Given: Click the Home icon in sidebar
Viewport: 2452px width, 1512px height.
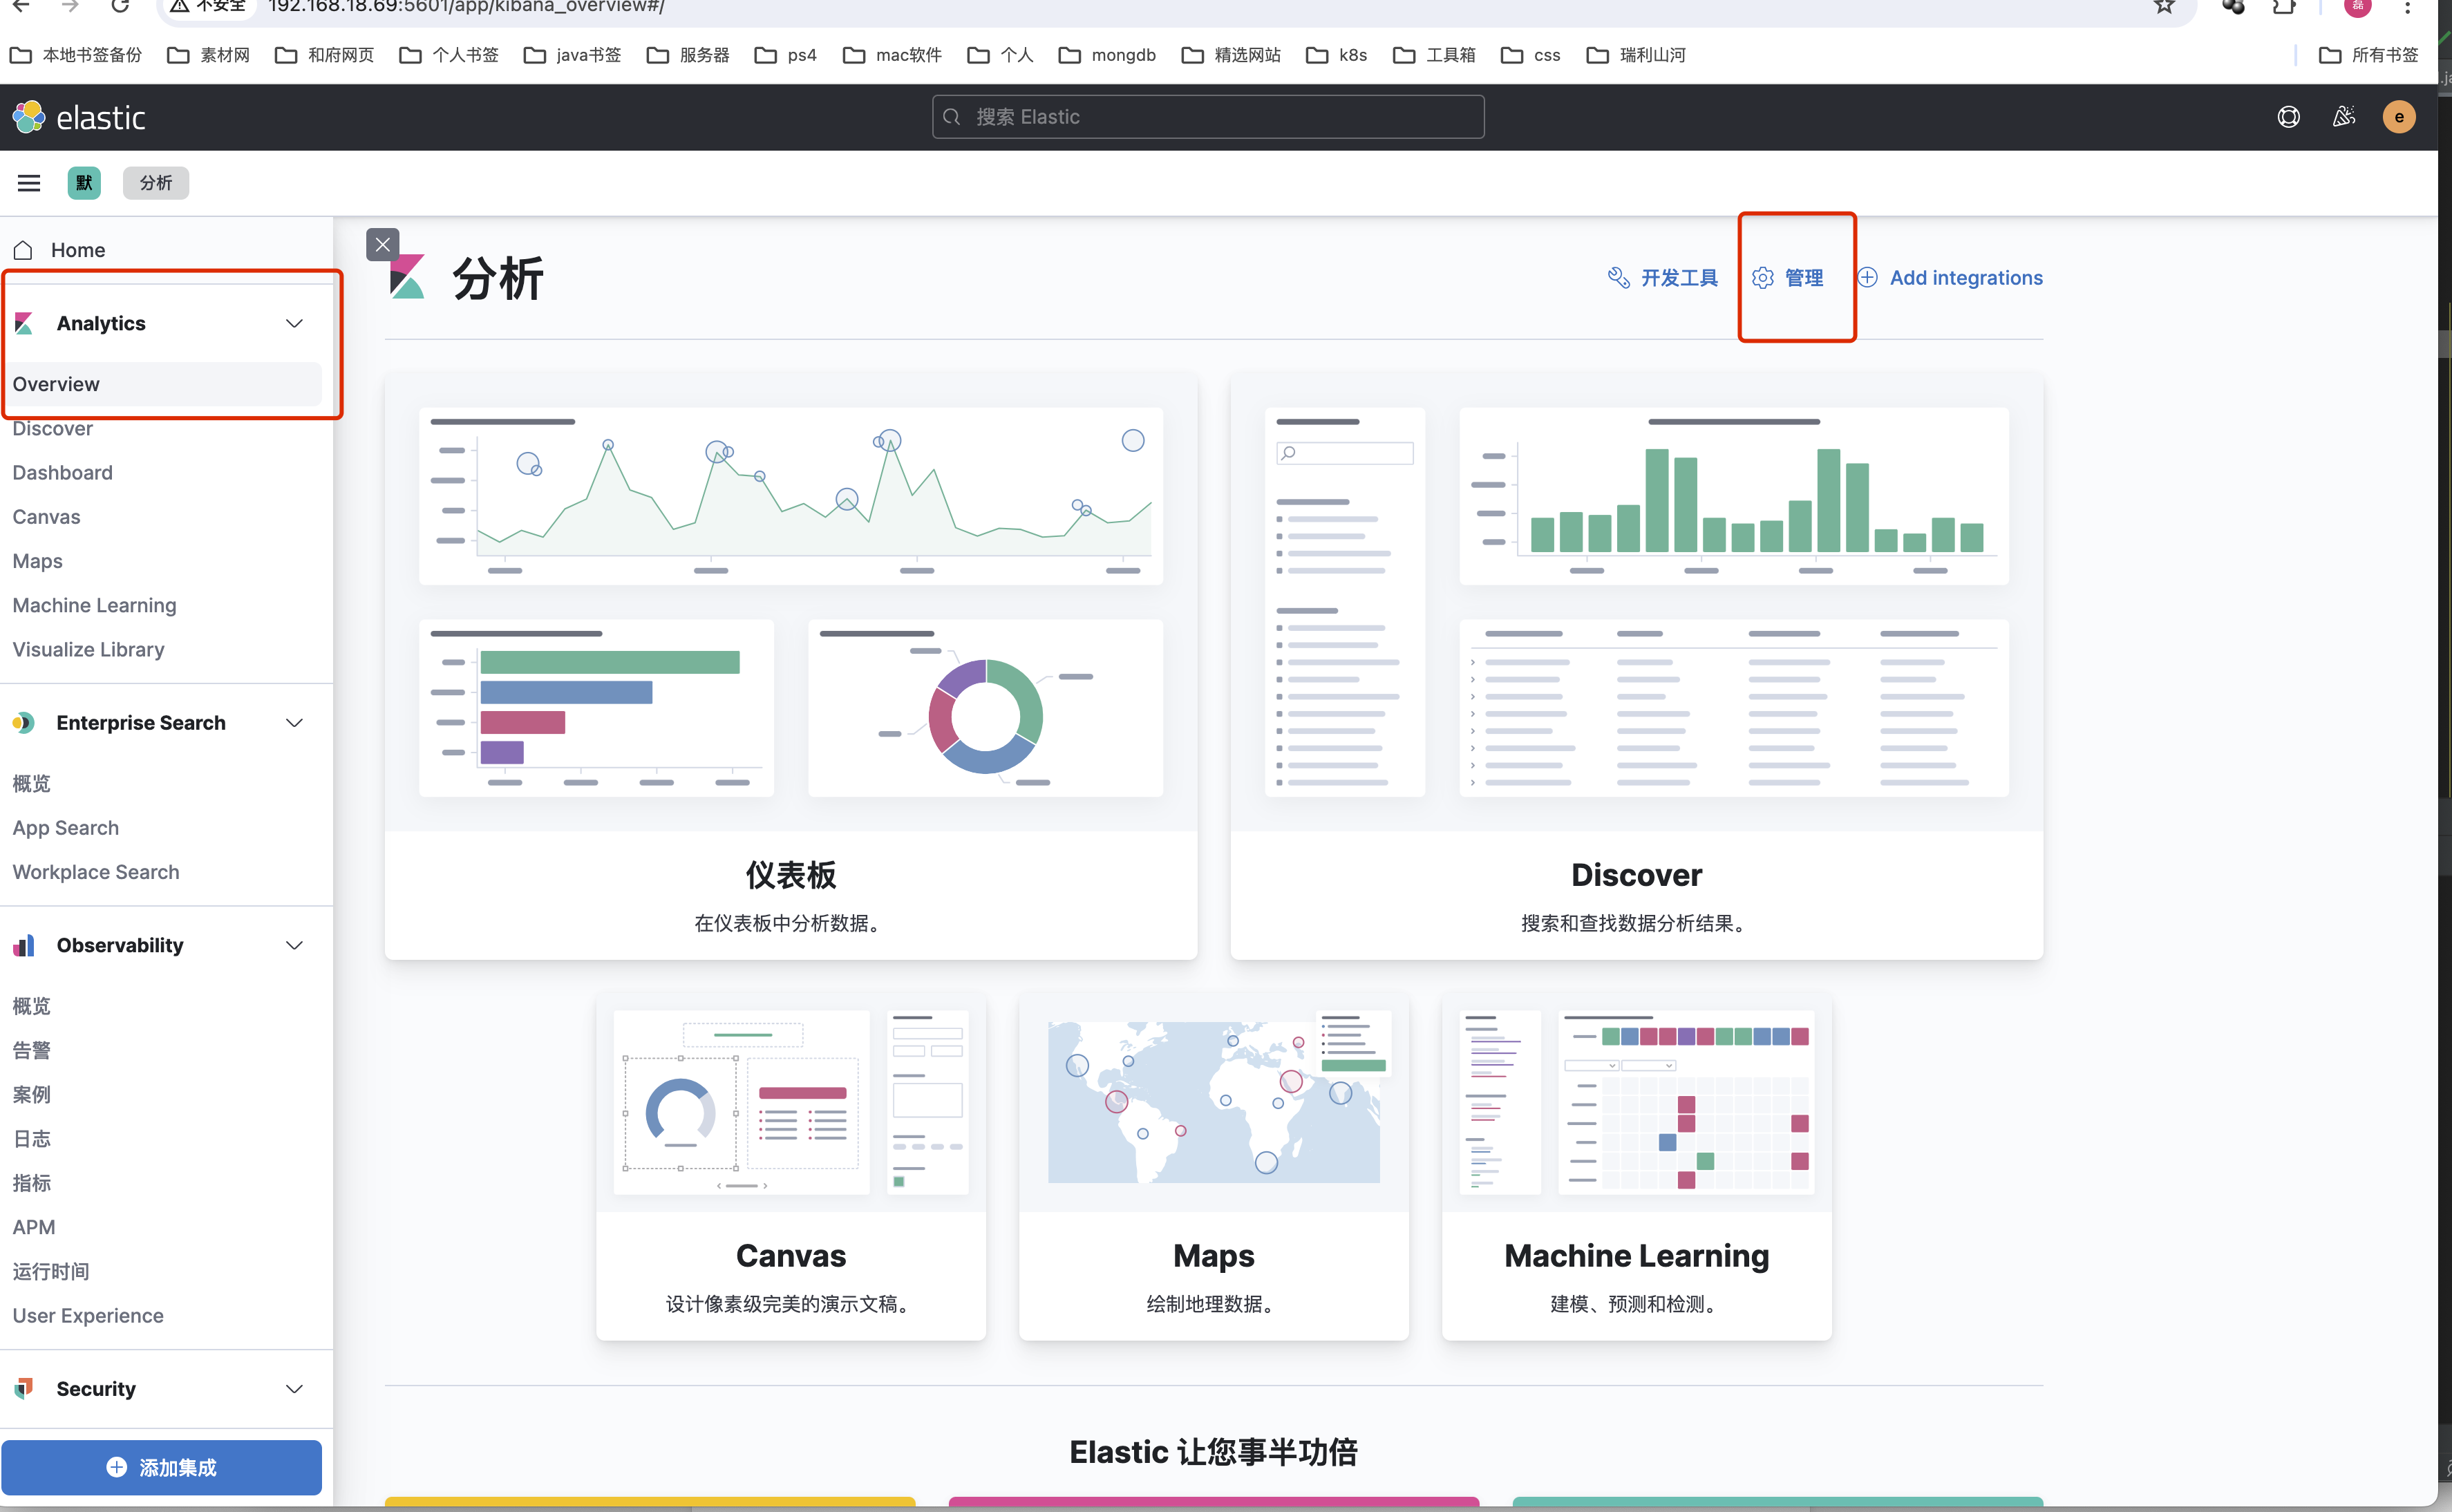Looking at the screenshot, I should point(24,250).
